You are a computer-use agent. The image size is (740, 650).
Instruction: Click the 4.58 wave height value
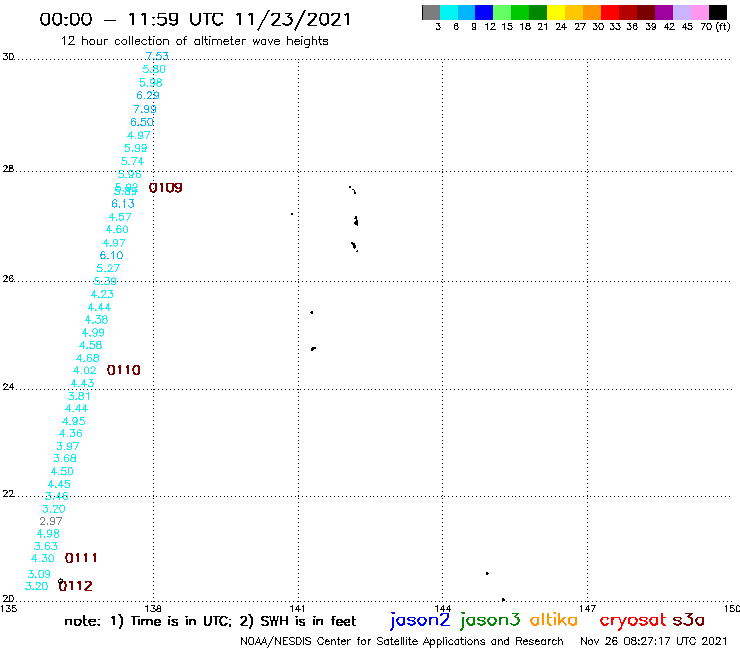coord(91,345)
